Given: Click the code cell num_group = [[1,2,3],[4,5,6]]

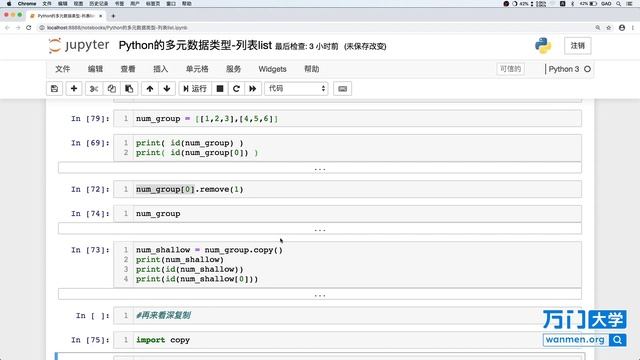Looking at the screenshot, I should [x=347, y=119].
